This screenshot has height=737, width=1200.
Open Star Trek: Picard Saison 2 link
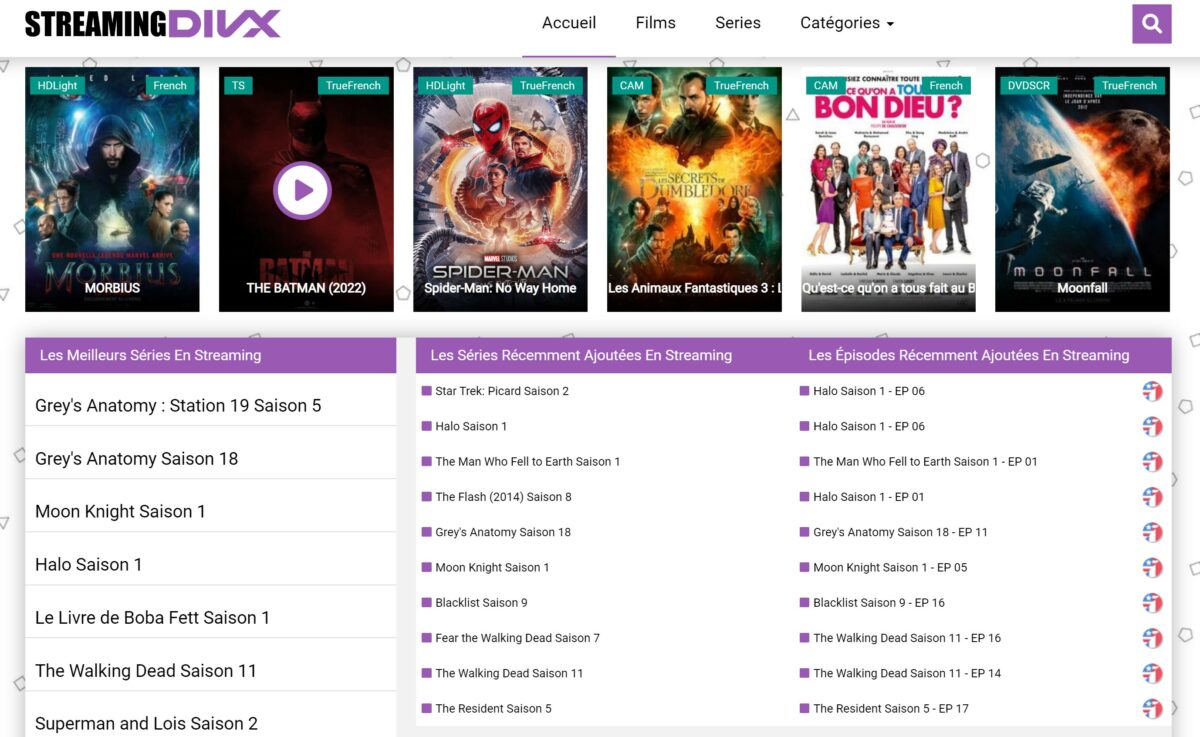[502, 391]
